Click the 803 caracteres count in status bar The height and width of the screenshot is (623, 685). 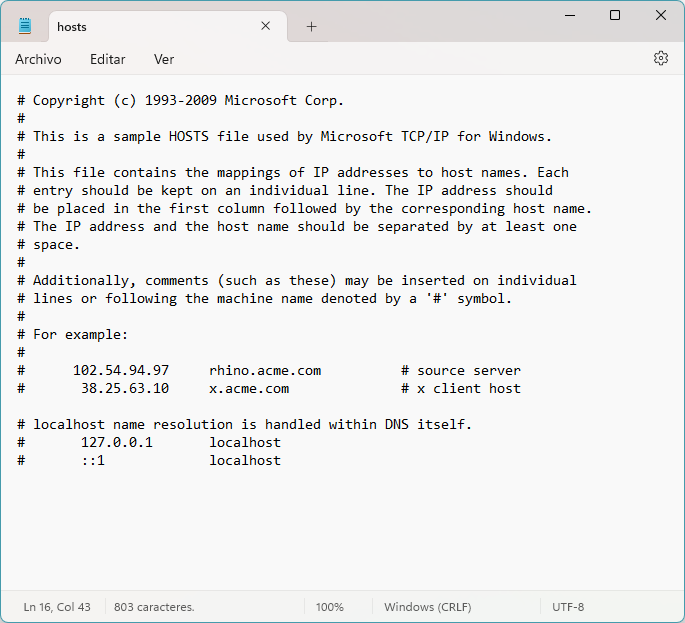pos(154,607)
